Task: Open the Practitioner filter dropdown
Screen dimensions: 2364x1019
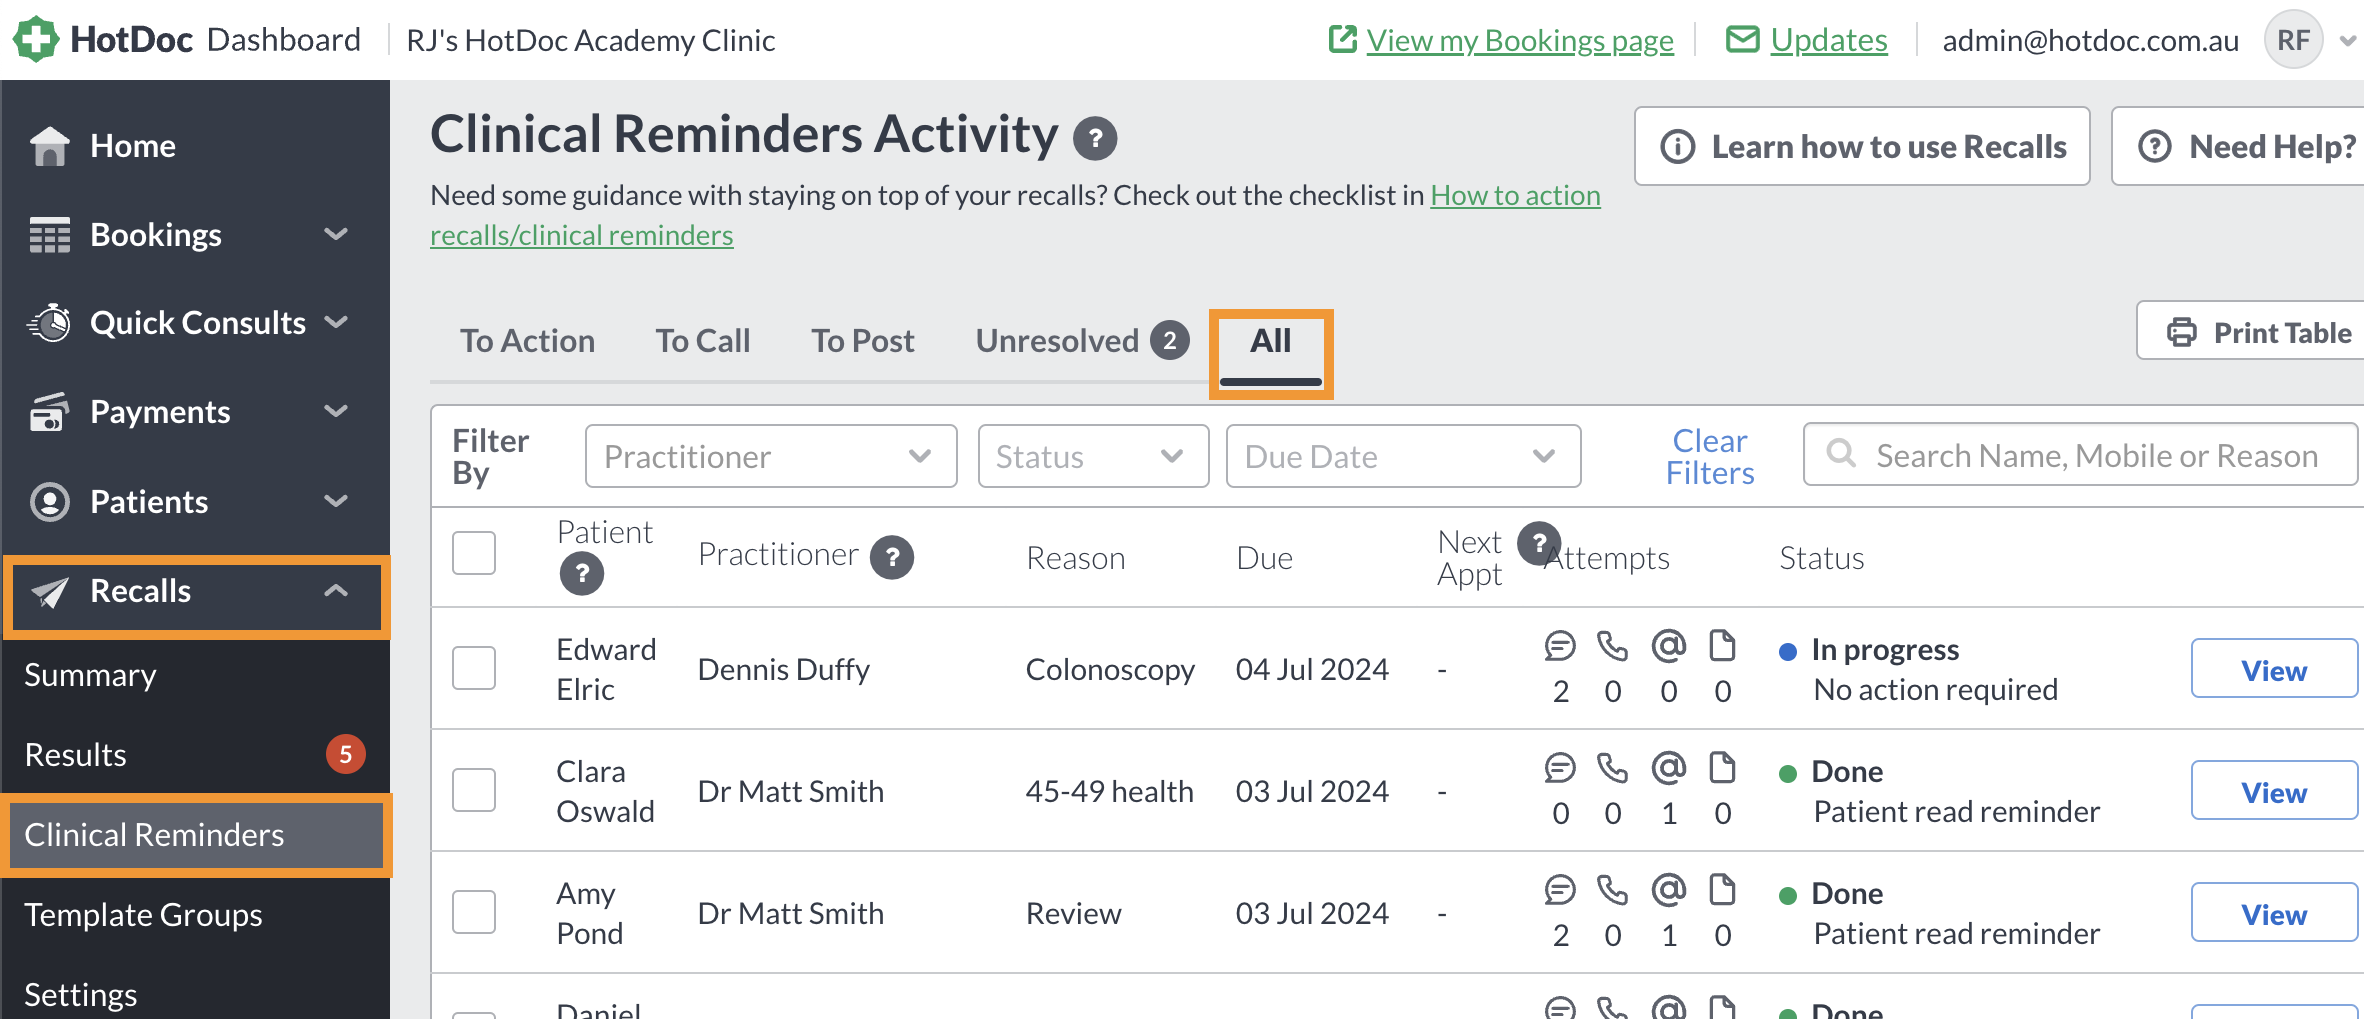Action: (771, 456)
